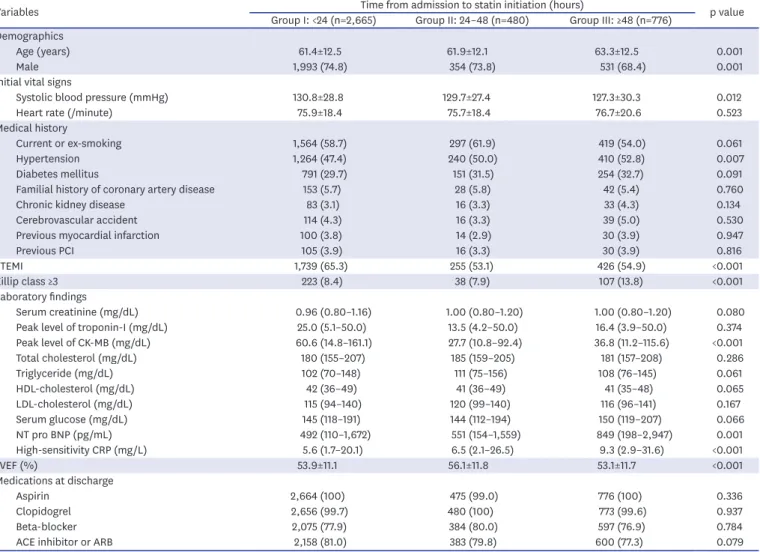Image resolution: width=760 pixels, height=552 pixels.
Task: Click the 'Aspirin' row label
Action: (x=32, y=496)
